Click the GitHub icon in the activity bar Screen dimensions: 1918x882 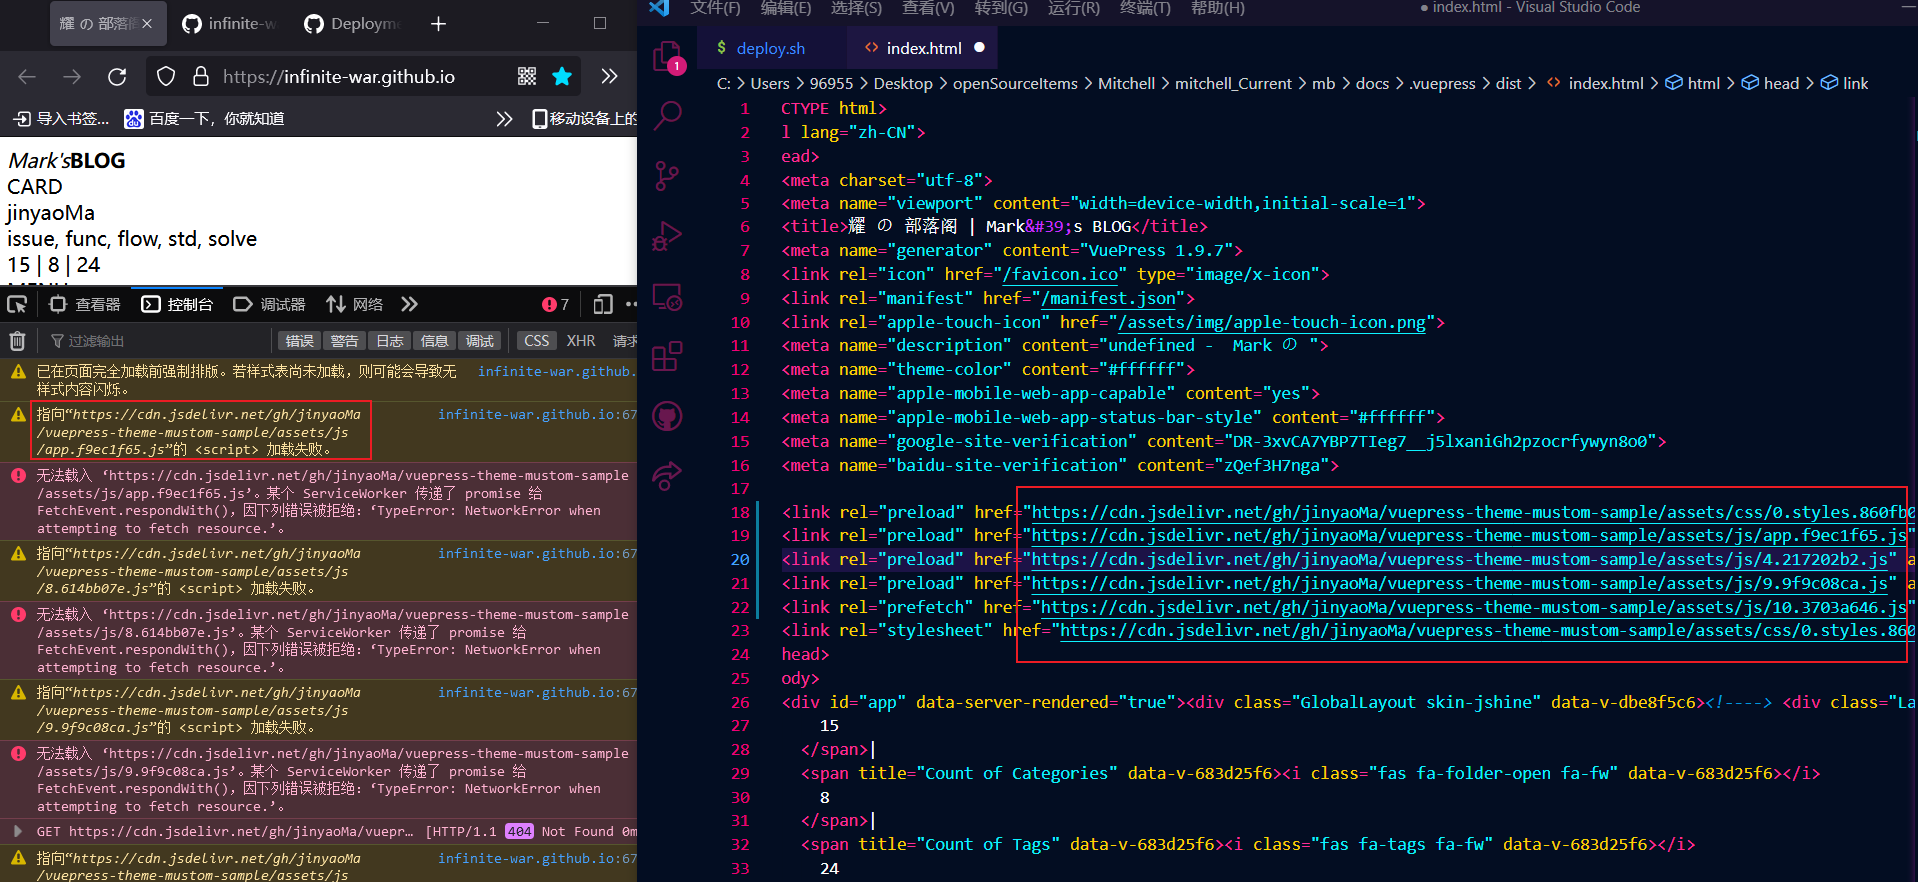pos(667,416)
